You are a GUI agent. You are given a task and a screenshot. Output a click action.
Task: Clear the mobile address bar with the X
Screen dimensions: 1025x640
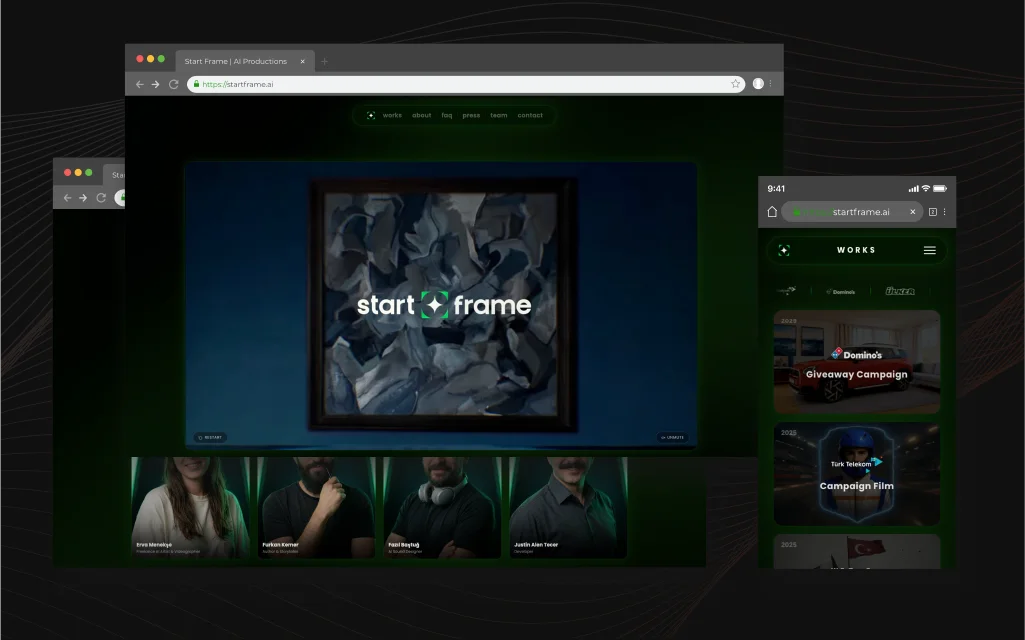(x=913, y=212)
